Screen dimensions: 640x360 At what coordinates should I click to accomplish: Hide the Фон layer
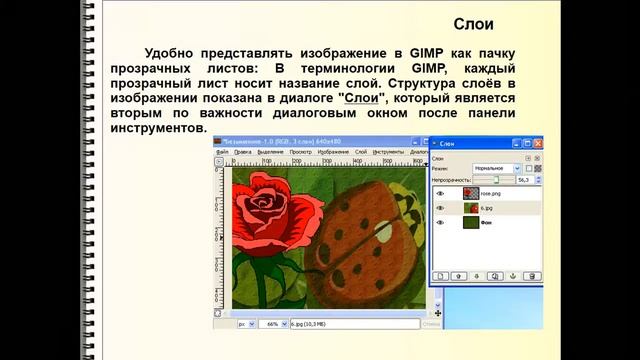(x=440, y=222)
